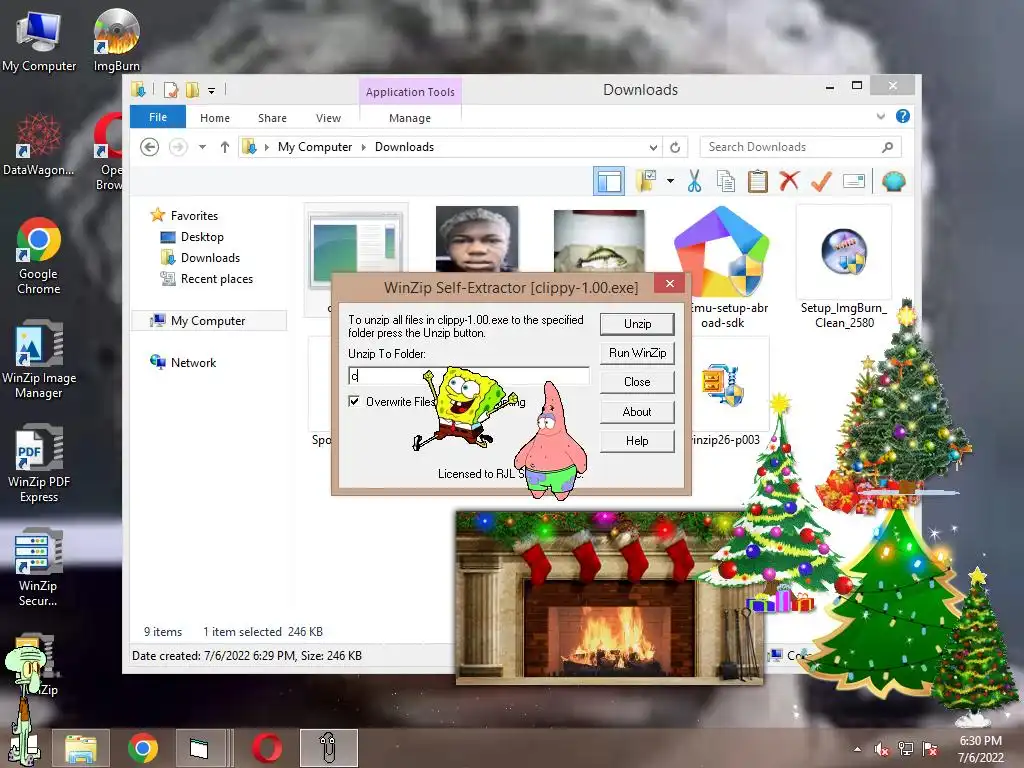The height and width of the screenshot is (768, 1024).
Task: Select Desktop under Favorites
Action: click(x=202, y=237)
